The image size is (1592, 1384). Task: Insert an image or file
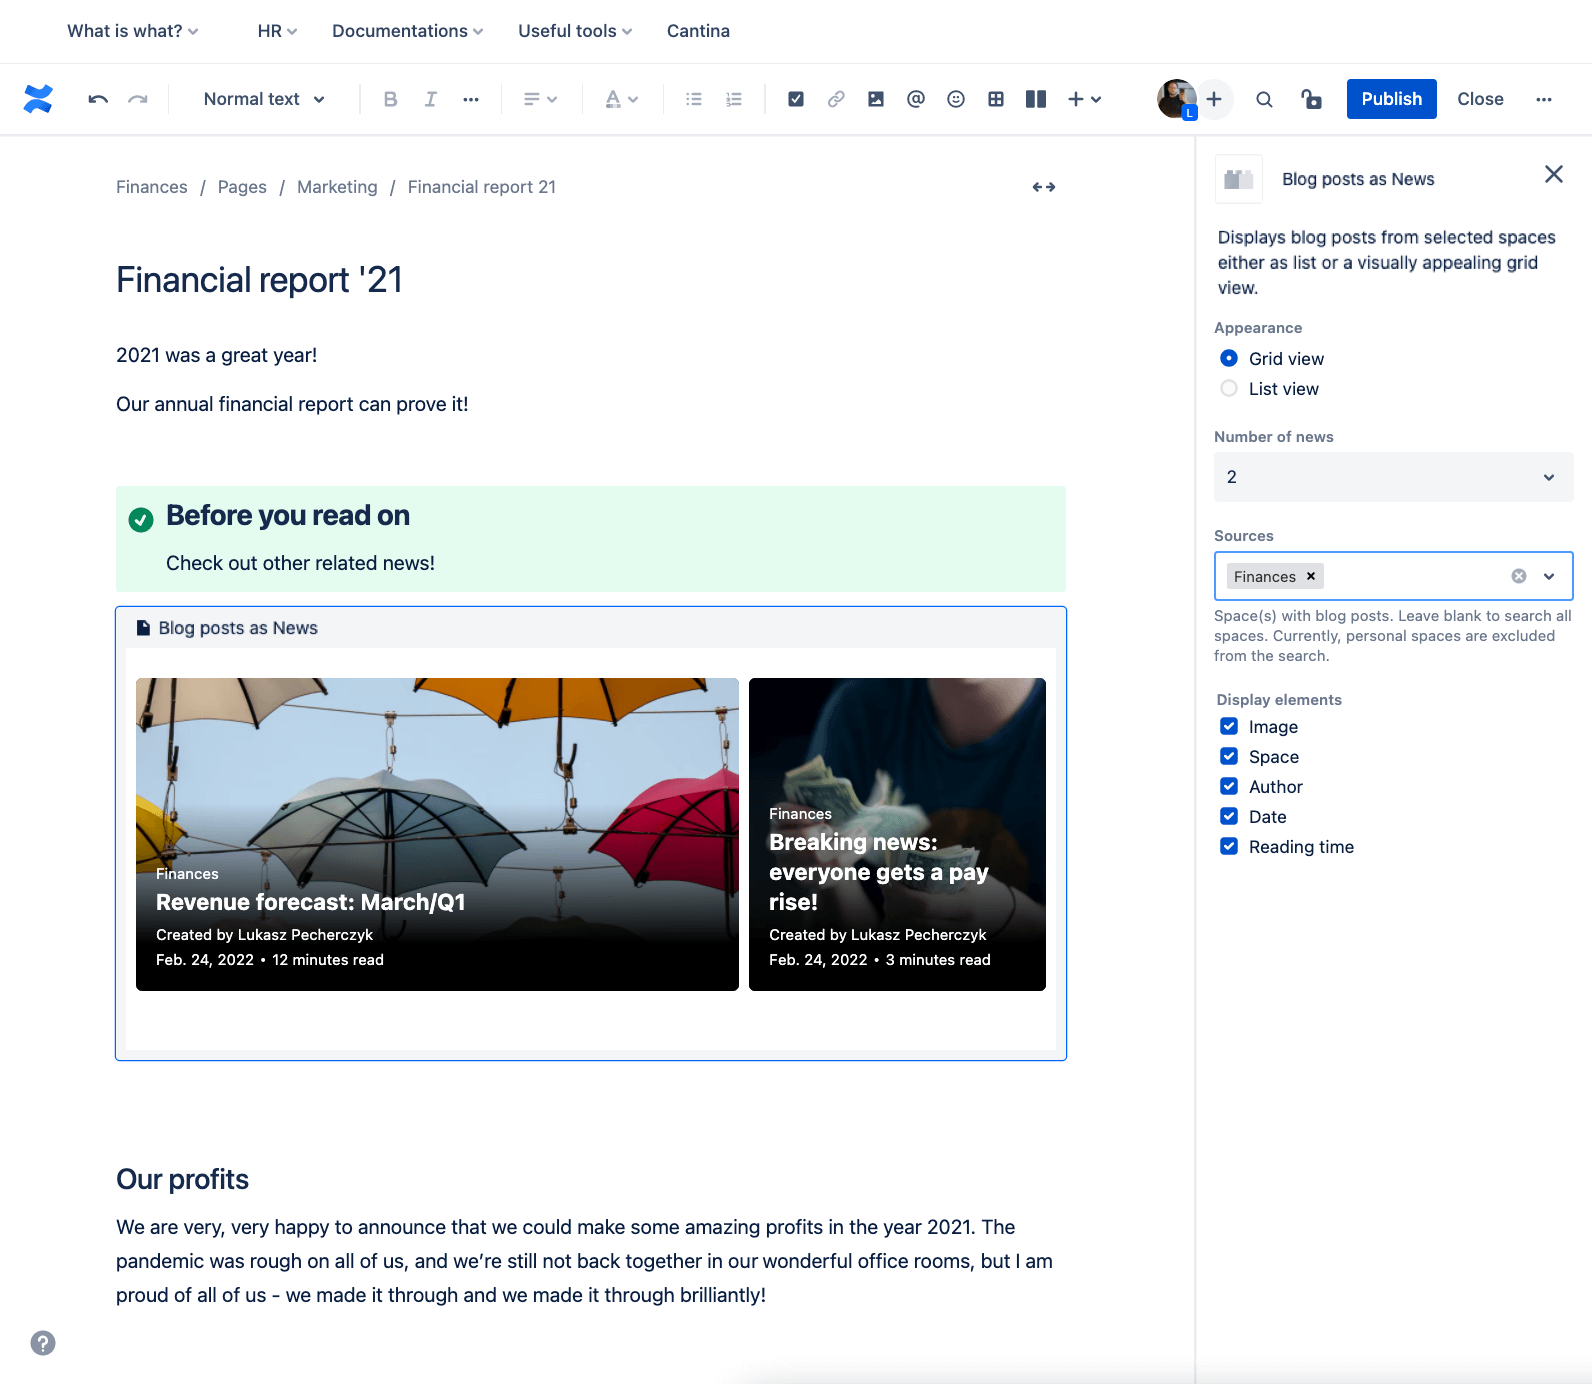(875, 99)
